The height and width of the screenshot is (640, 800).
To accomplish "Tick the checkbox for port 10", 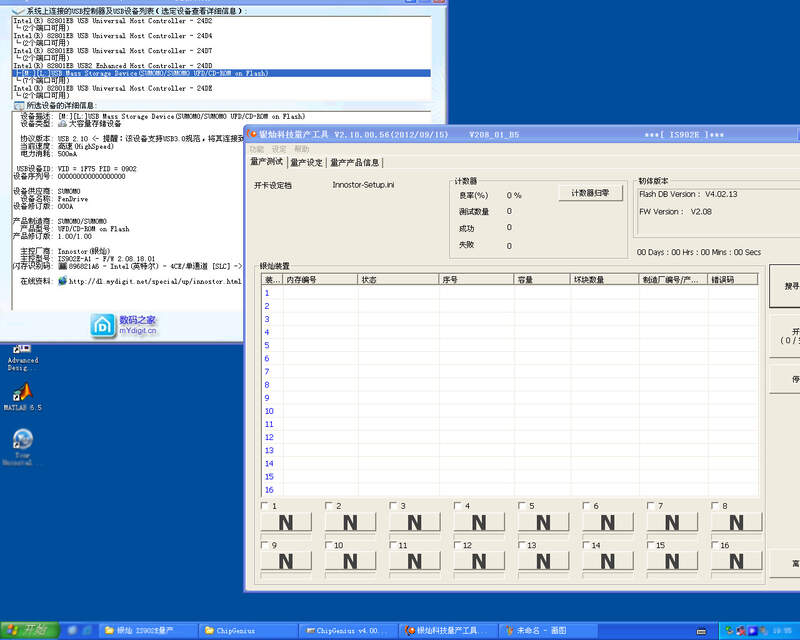I will tap(328, 545).
